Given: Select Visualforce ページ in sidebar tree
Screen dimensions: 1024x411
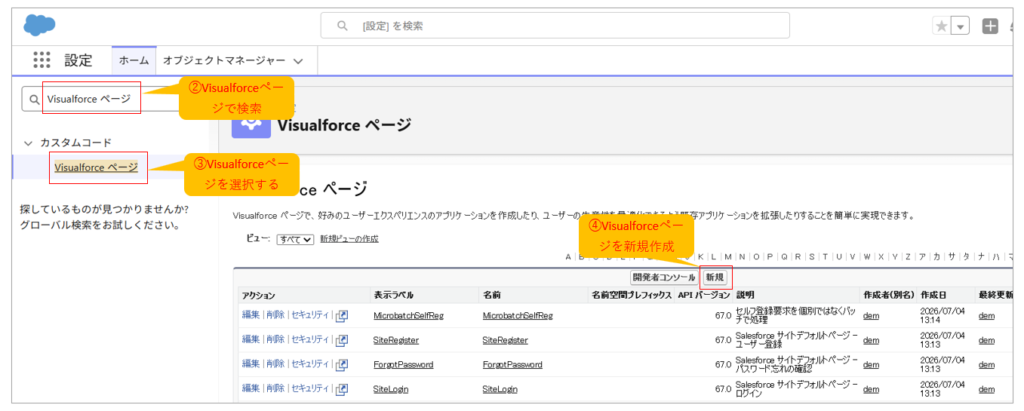Looking at the screenshot, I should click(x=96, y=167).
